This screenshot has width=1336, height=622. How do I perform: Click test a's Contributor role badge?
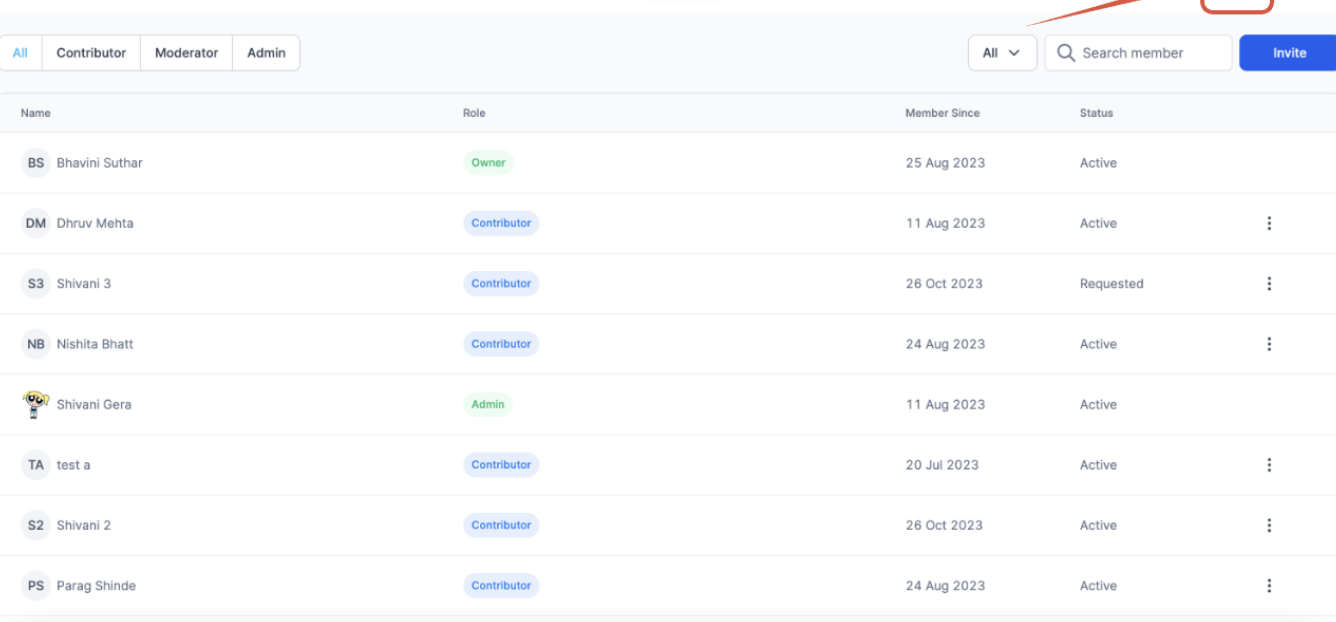tap(501, 465)
